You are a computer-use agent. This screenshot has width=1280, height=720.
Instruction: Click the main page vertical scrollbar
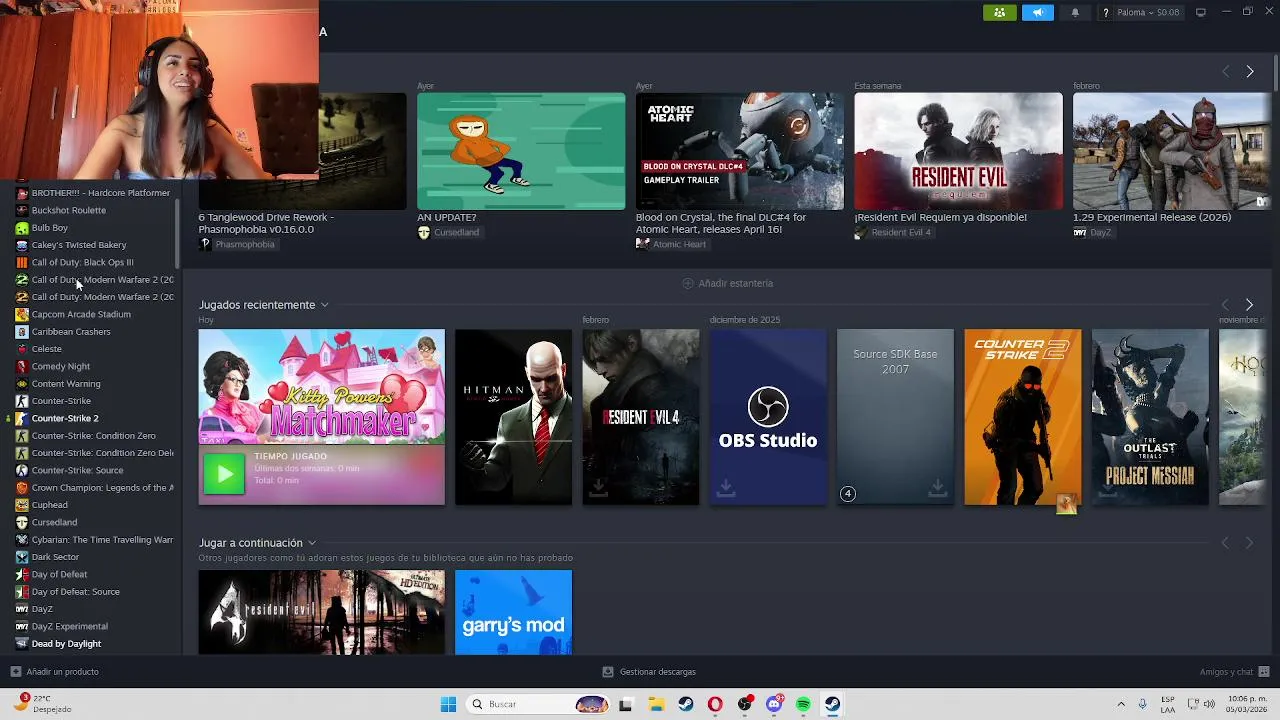point(1276,75)
